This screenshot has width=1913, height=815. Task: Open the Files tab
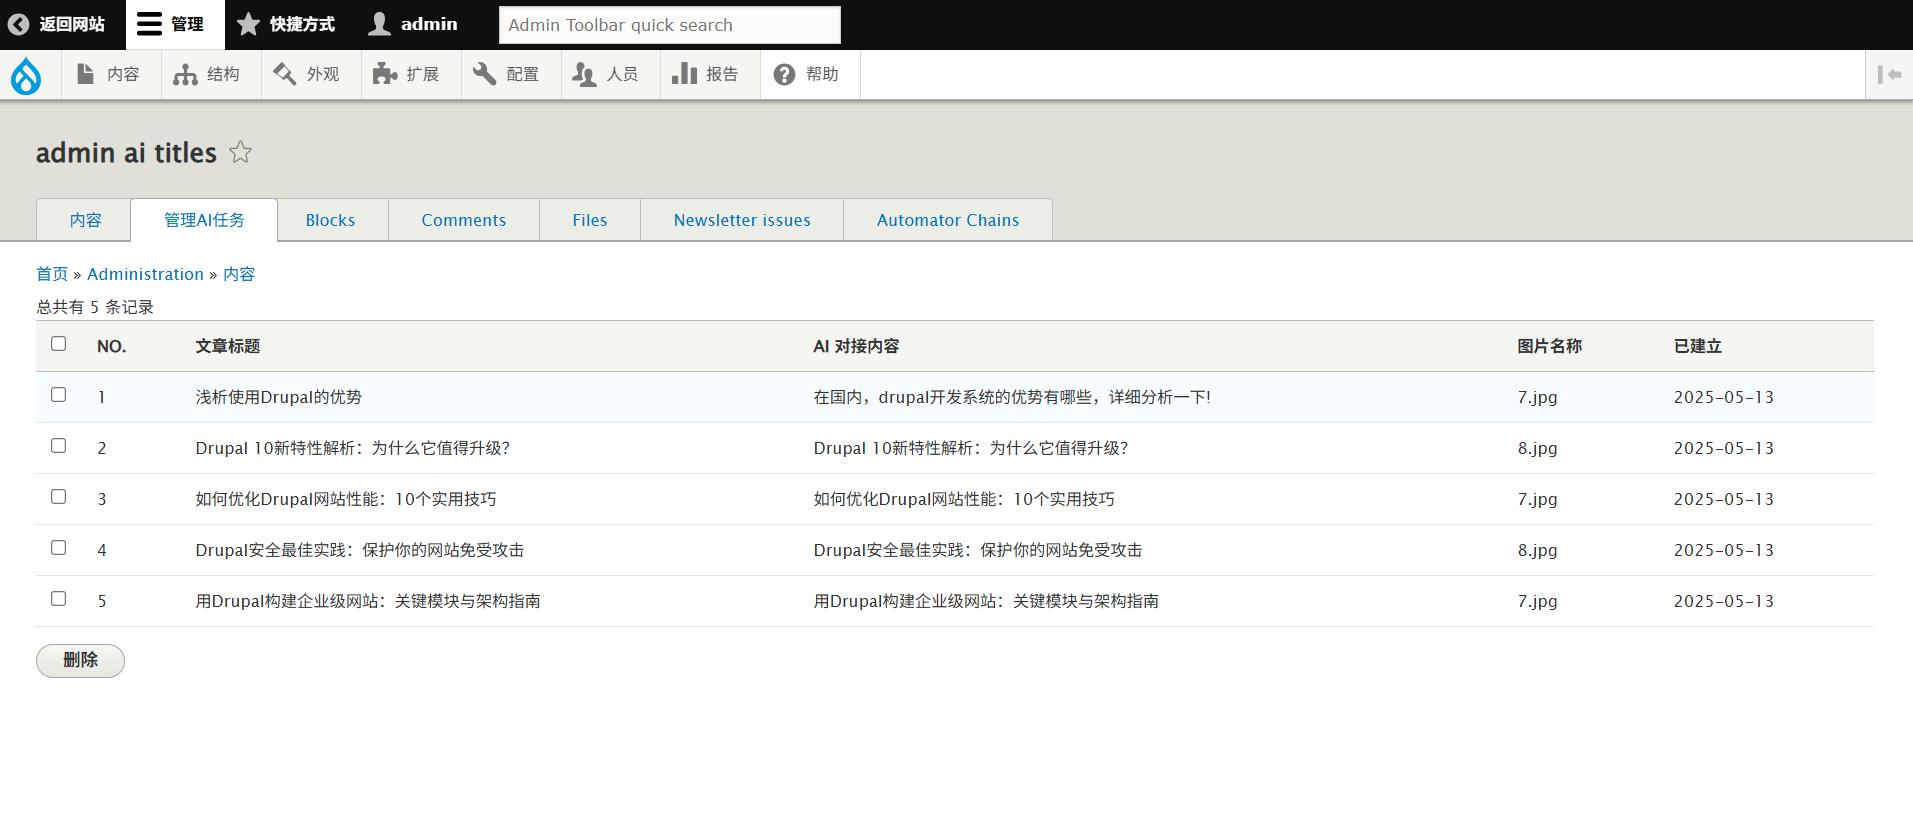tap(590, 220)
